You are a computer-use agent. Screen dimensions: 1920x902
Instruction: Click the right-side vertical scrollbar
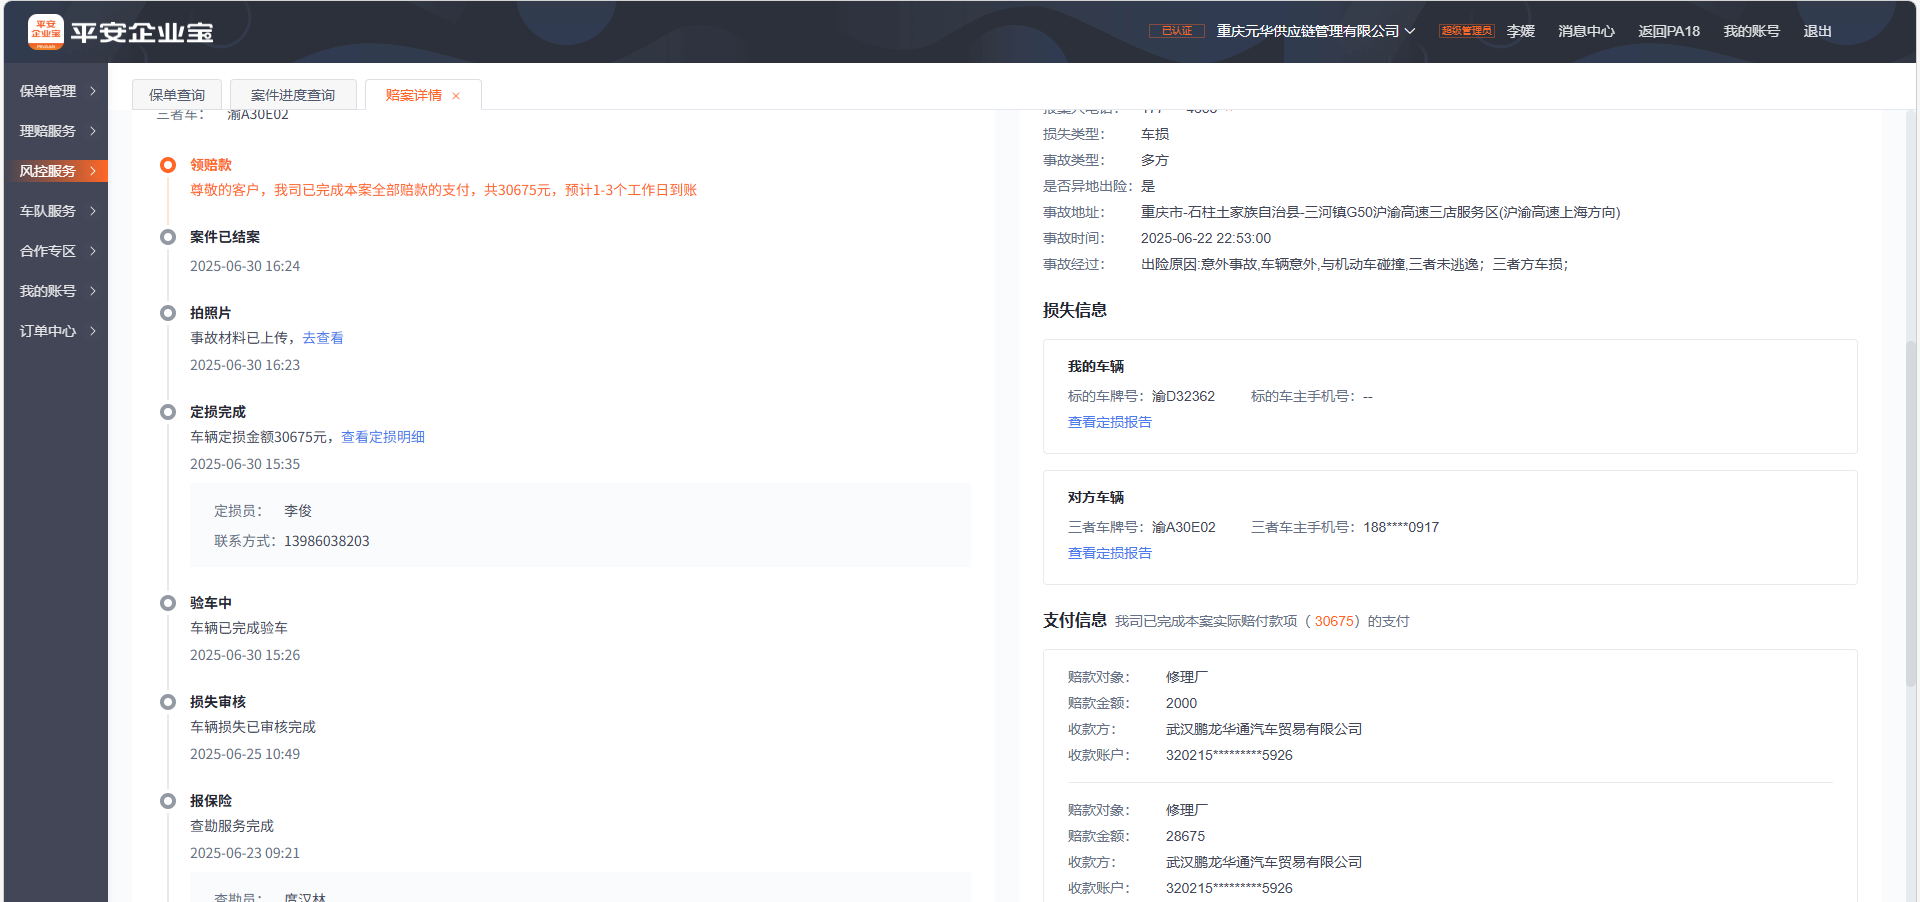click(x=1910, y=500)
